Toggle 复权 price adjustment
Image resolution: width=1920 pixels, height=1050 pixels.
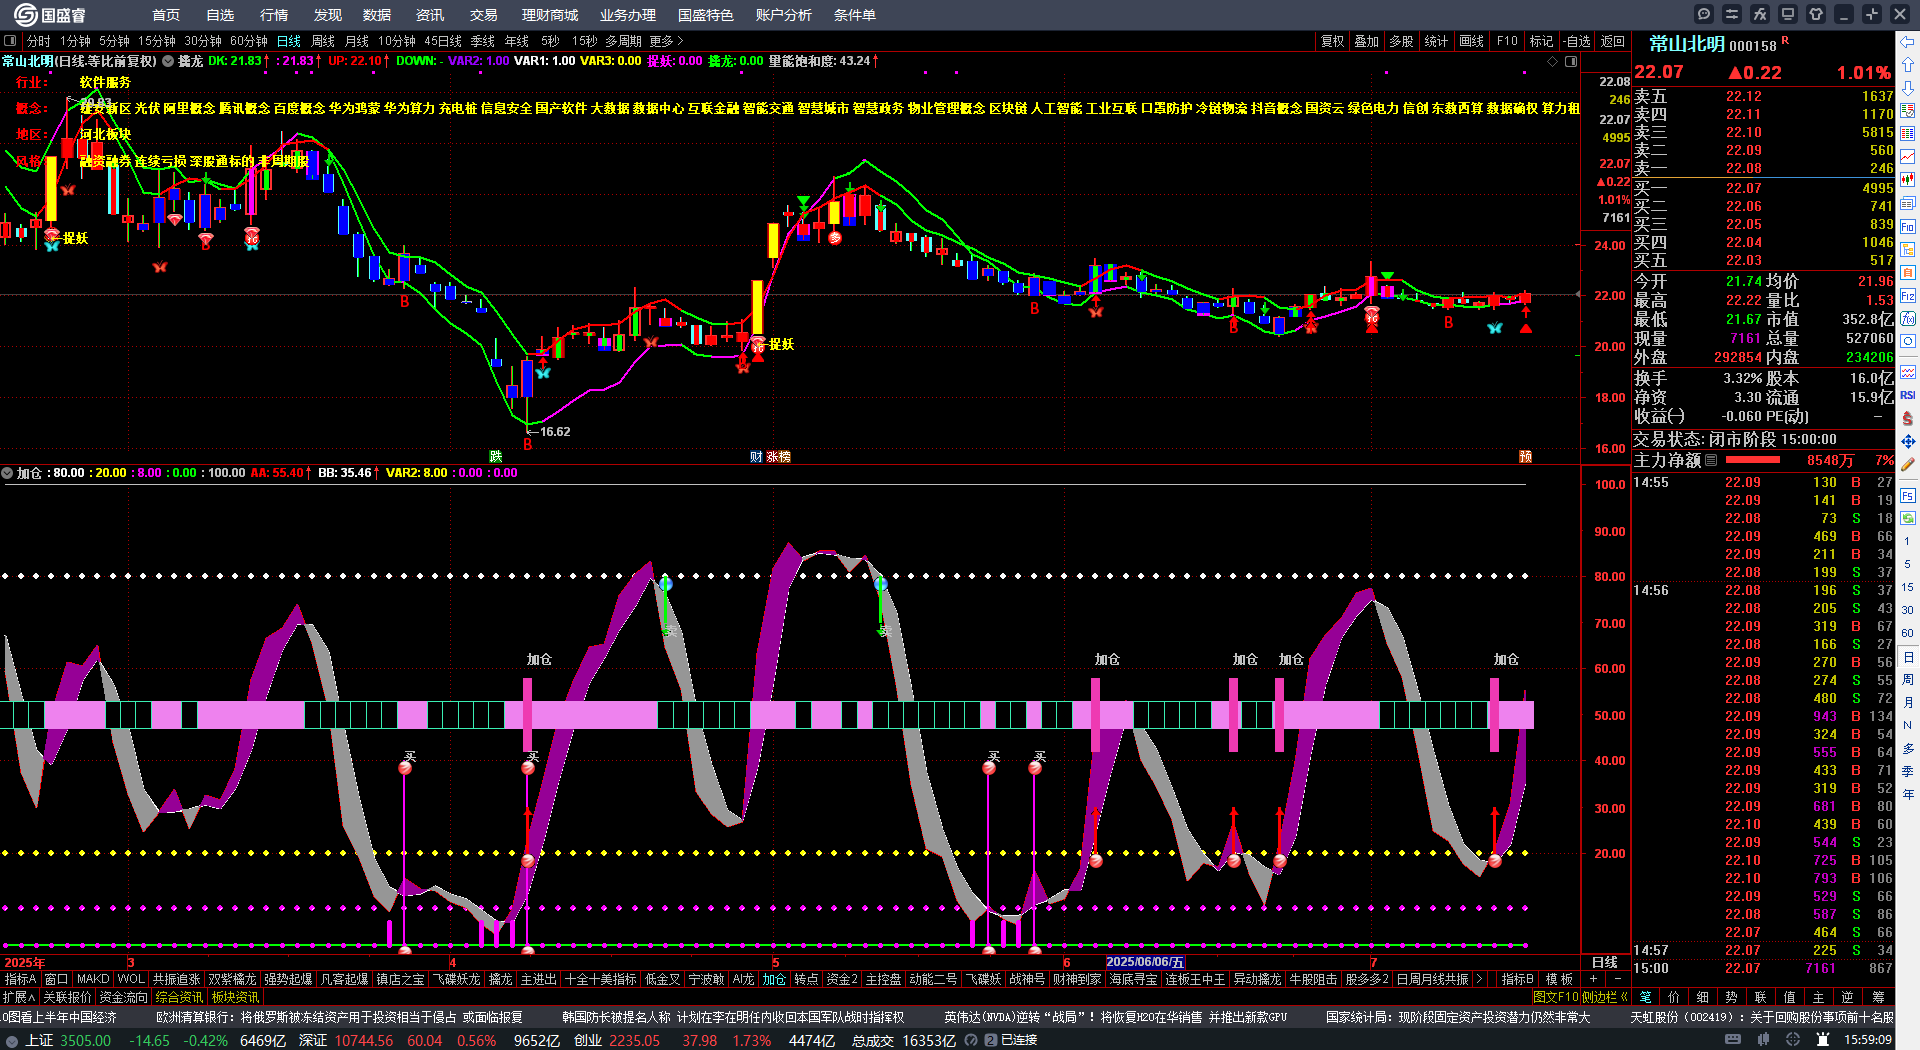click(1332, 41)
